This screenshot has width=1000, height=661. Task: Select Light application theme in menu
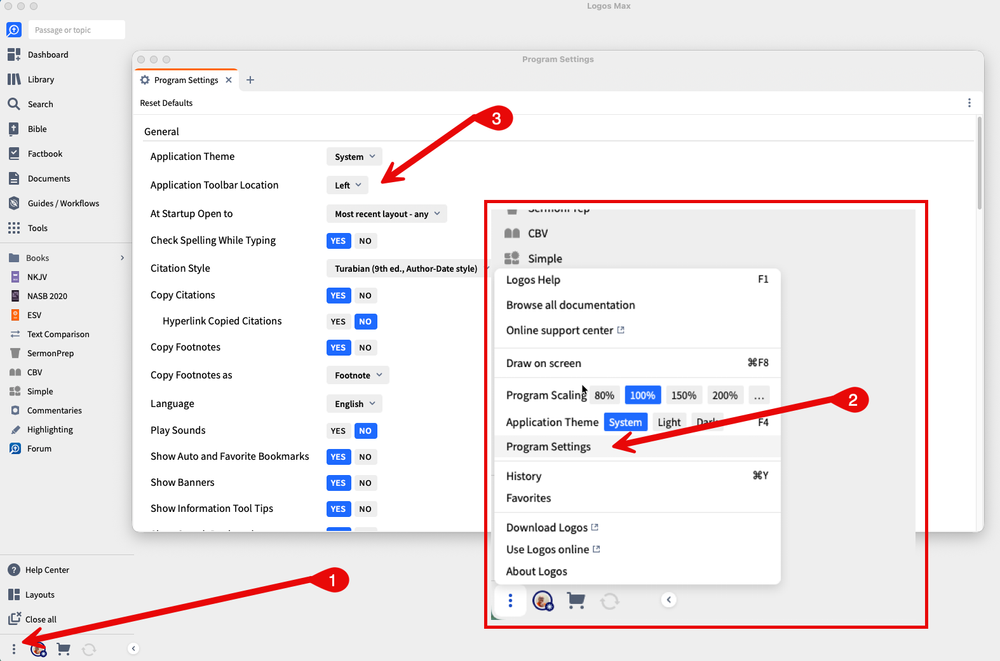coord(669,422)
